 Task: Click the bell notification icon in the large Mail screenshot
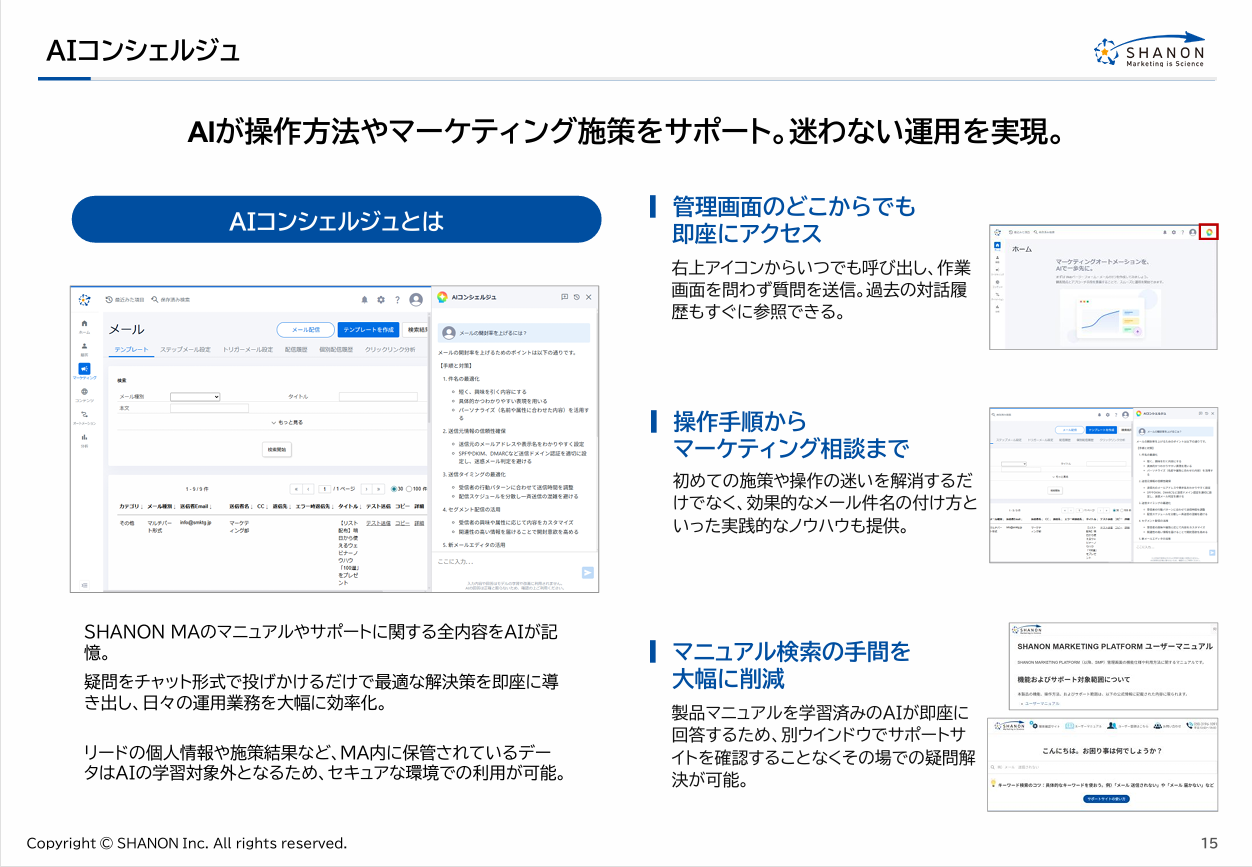(364, 299)
